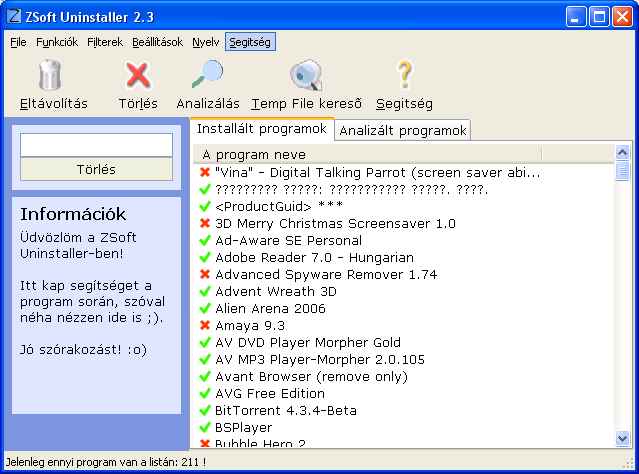Click green check beside question-mark named entry

point(205,189)
